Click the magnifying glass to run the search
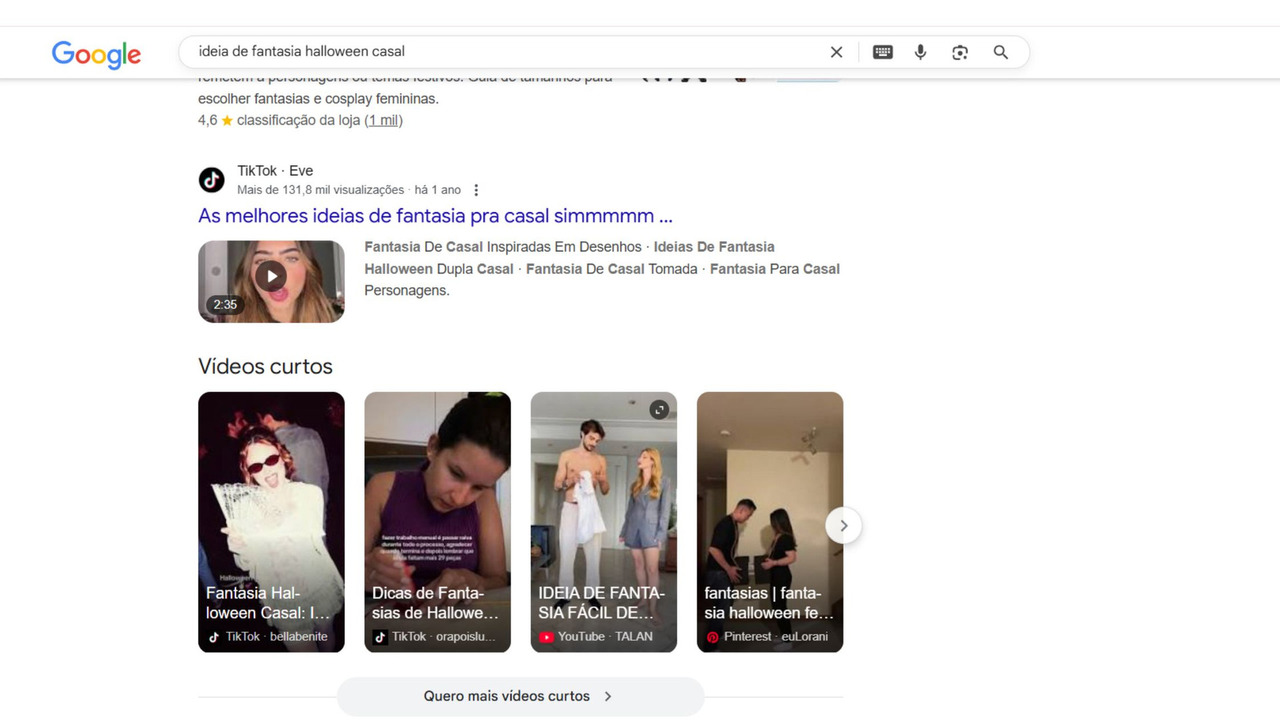This screenshot has width=1280, height=720. [x=1000, y=51]
